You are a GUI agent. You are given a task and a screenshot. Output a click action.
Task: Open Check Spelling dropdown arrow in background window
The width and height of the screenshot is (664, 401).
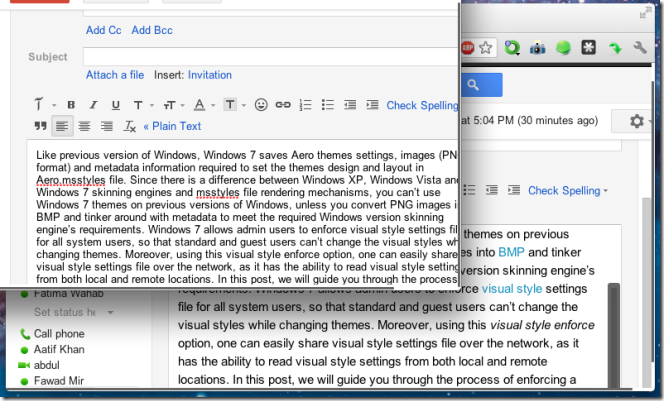[606, 191]
